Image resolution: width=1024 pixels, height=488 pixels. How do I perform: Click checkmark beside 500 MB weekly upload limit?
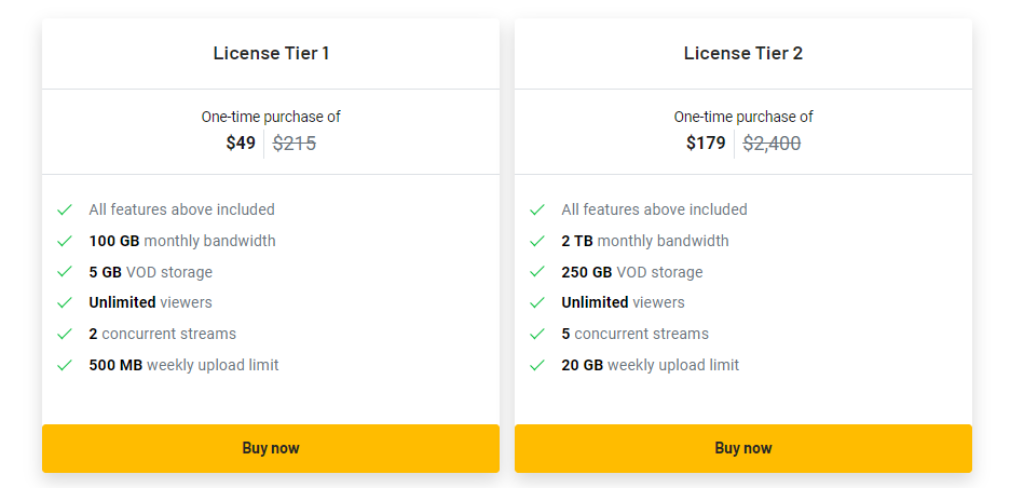64,365
